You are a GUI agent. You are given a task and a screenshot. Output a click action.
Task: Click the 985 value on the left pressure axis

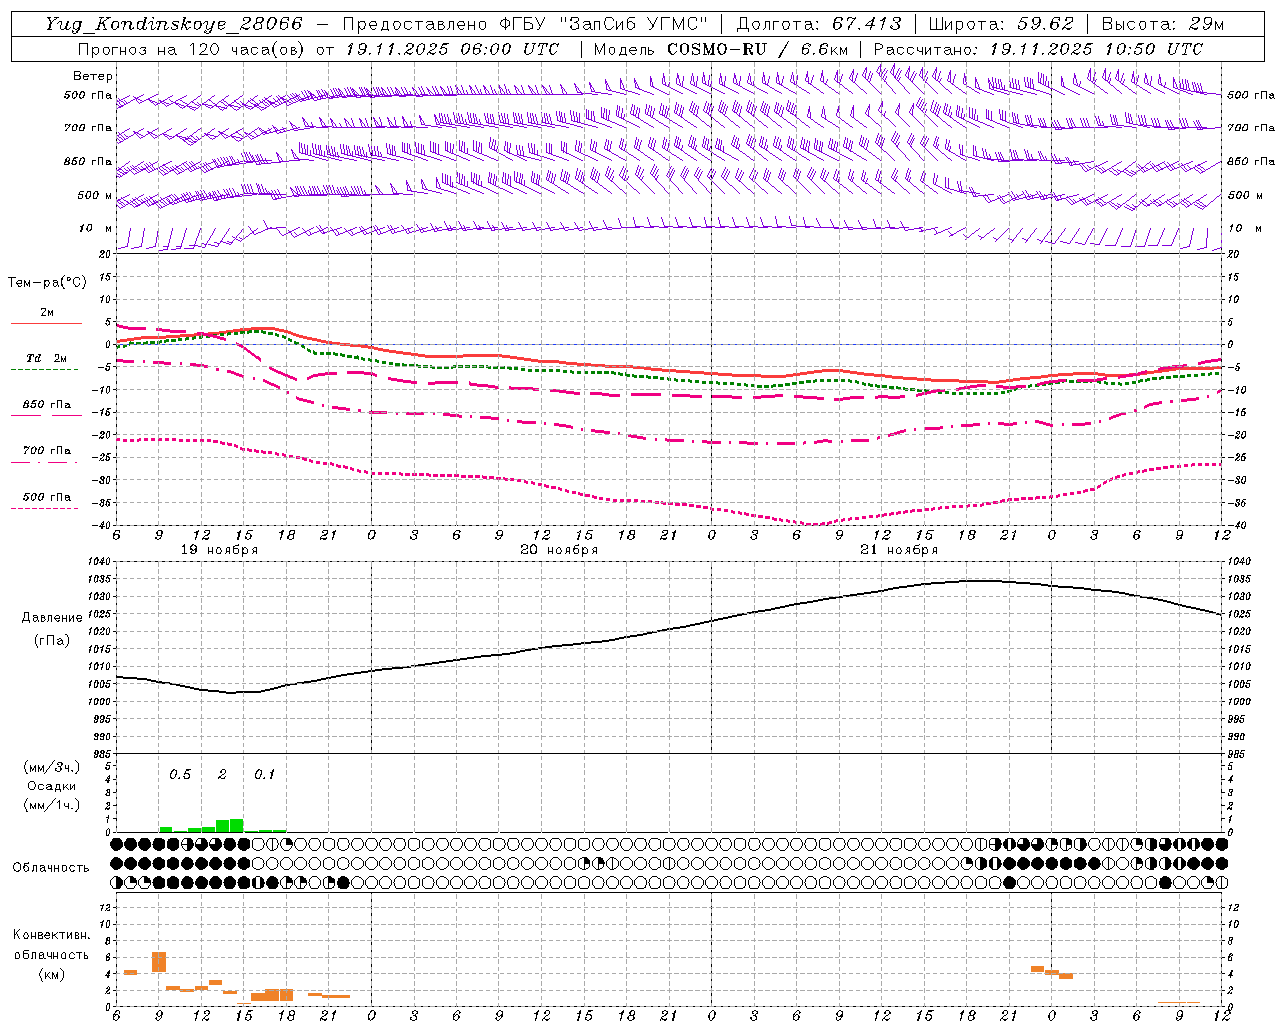(102, 754)
